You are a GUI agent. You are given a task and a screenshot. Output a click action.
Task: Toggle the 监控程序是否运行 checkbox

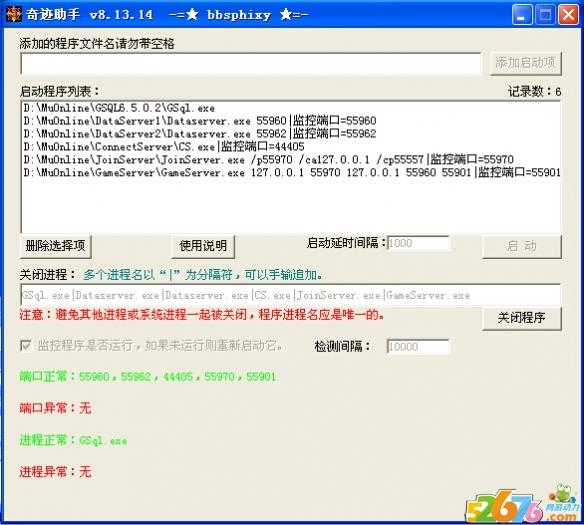click(x=26, y=346)
